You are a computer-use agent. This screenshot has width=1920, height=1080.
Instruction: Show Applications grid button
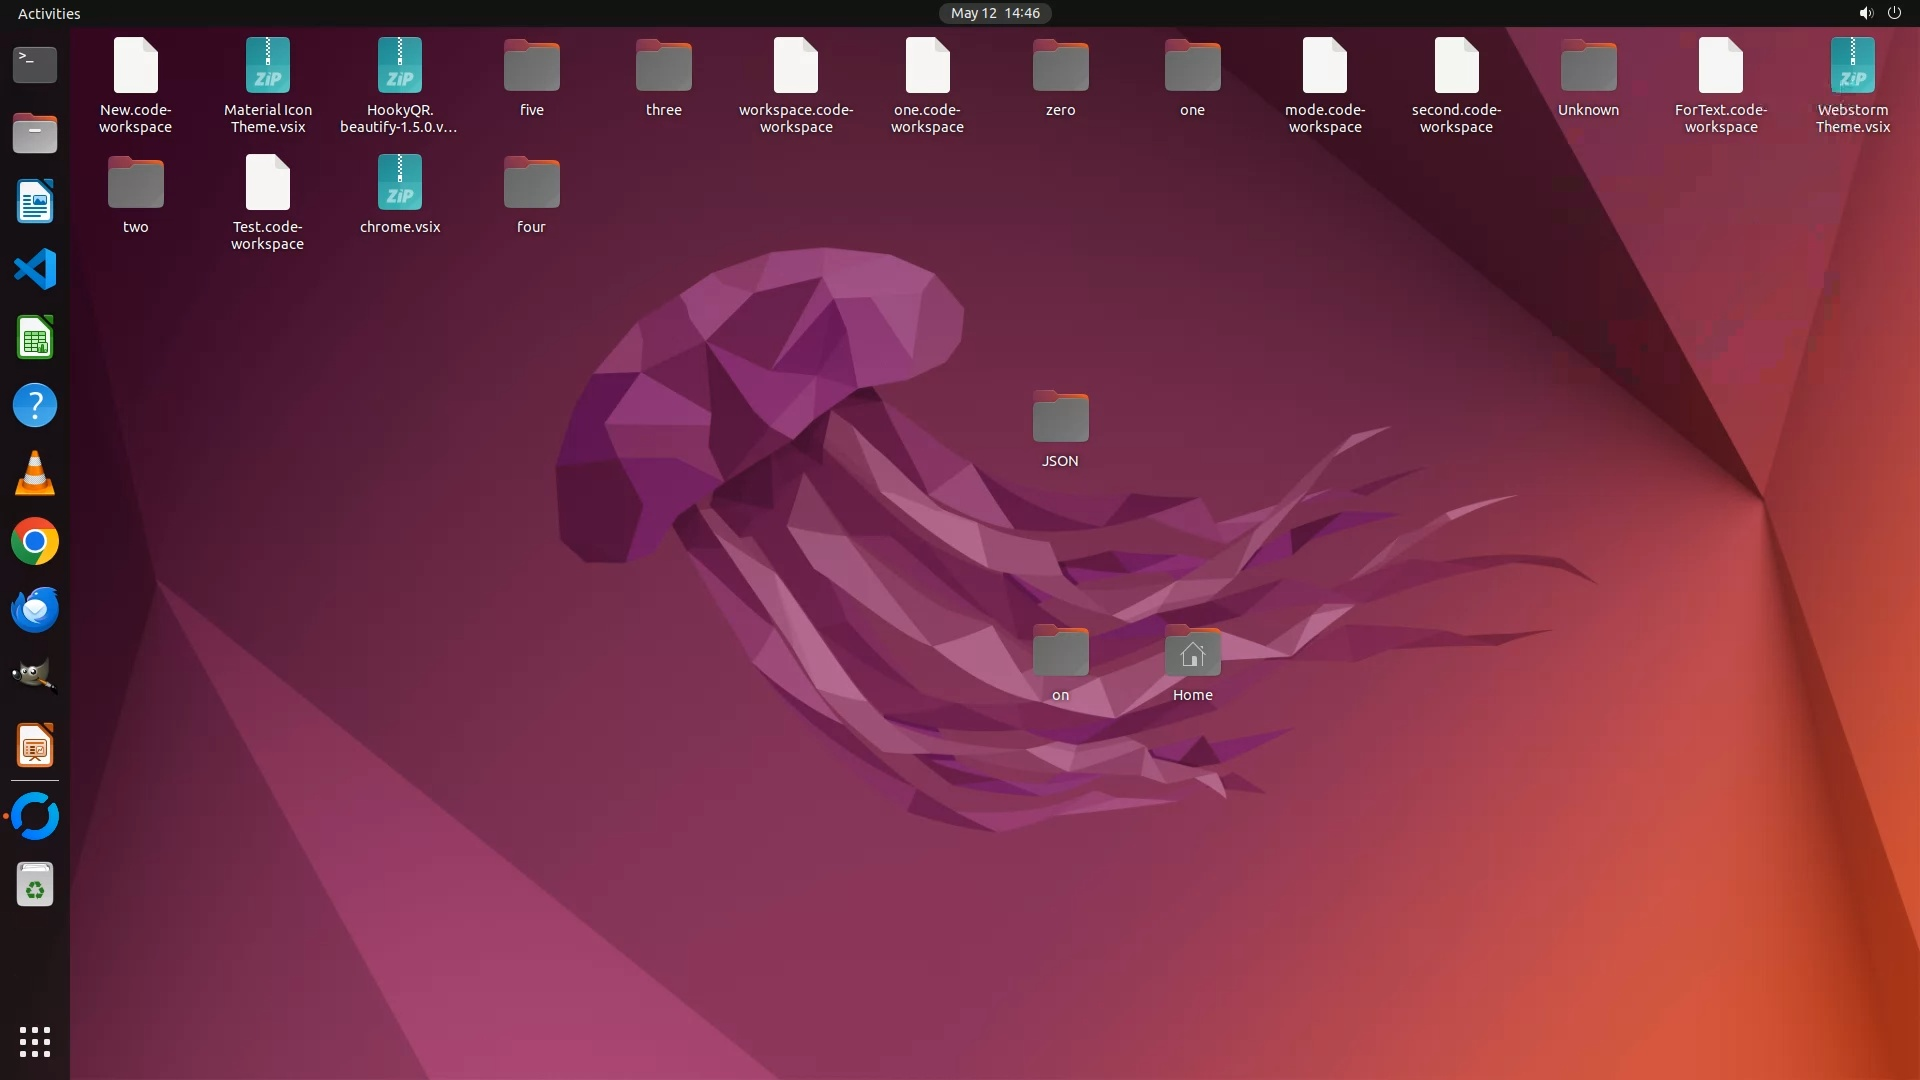coord(35,1042)
